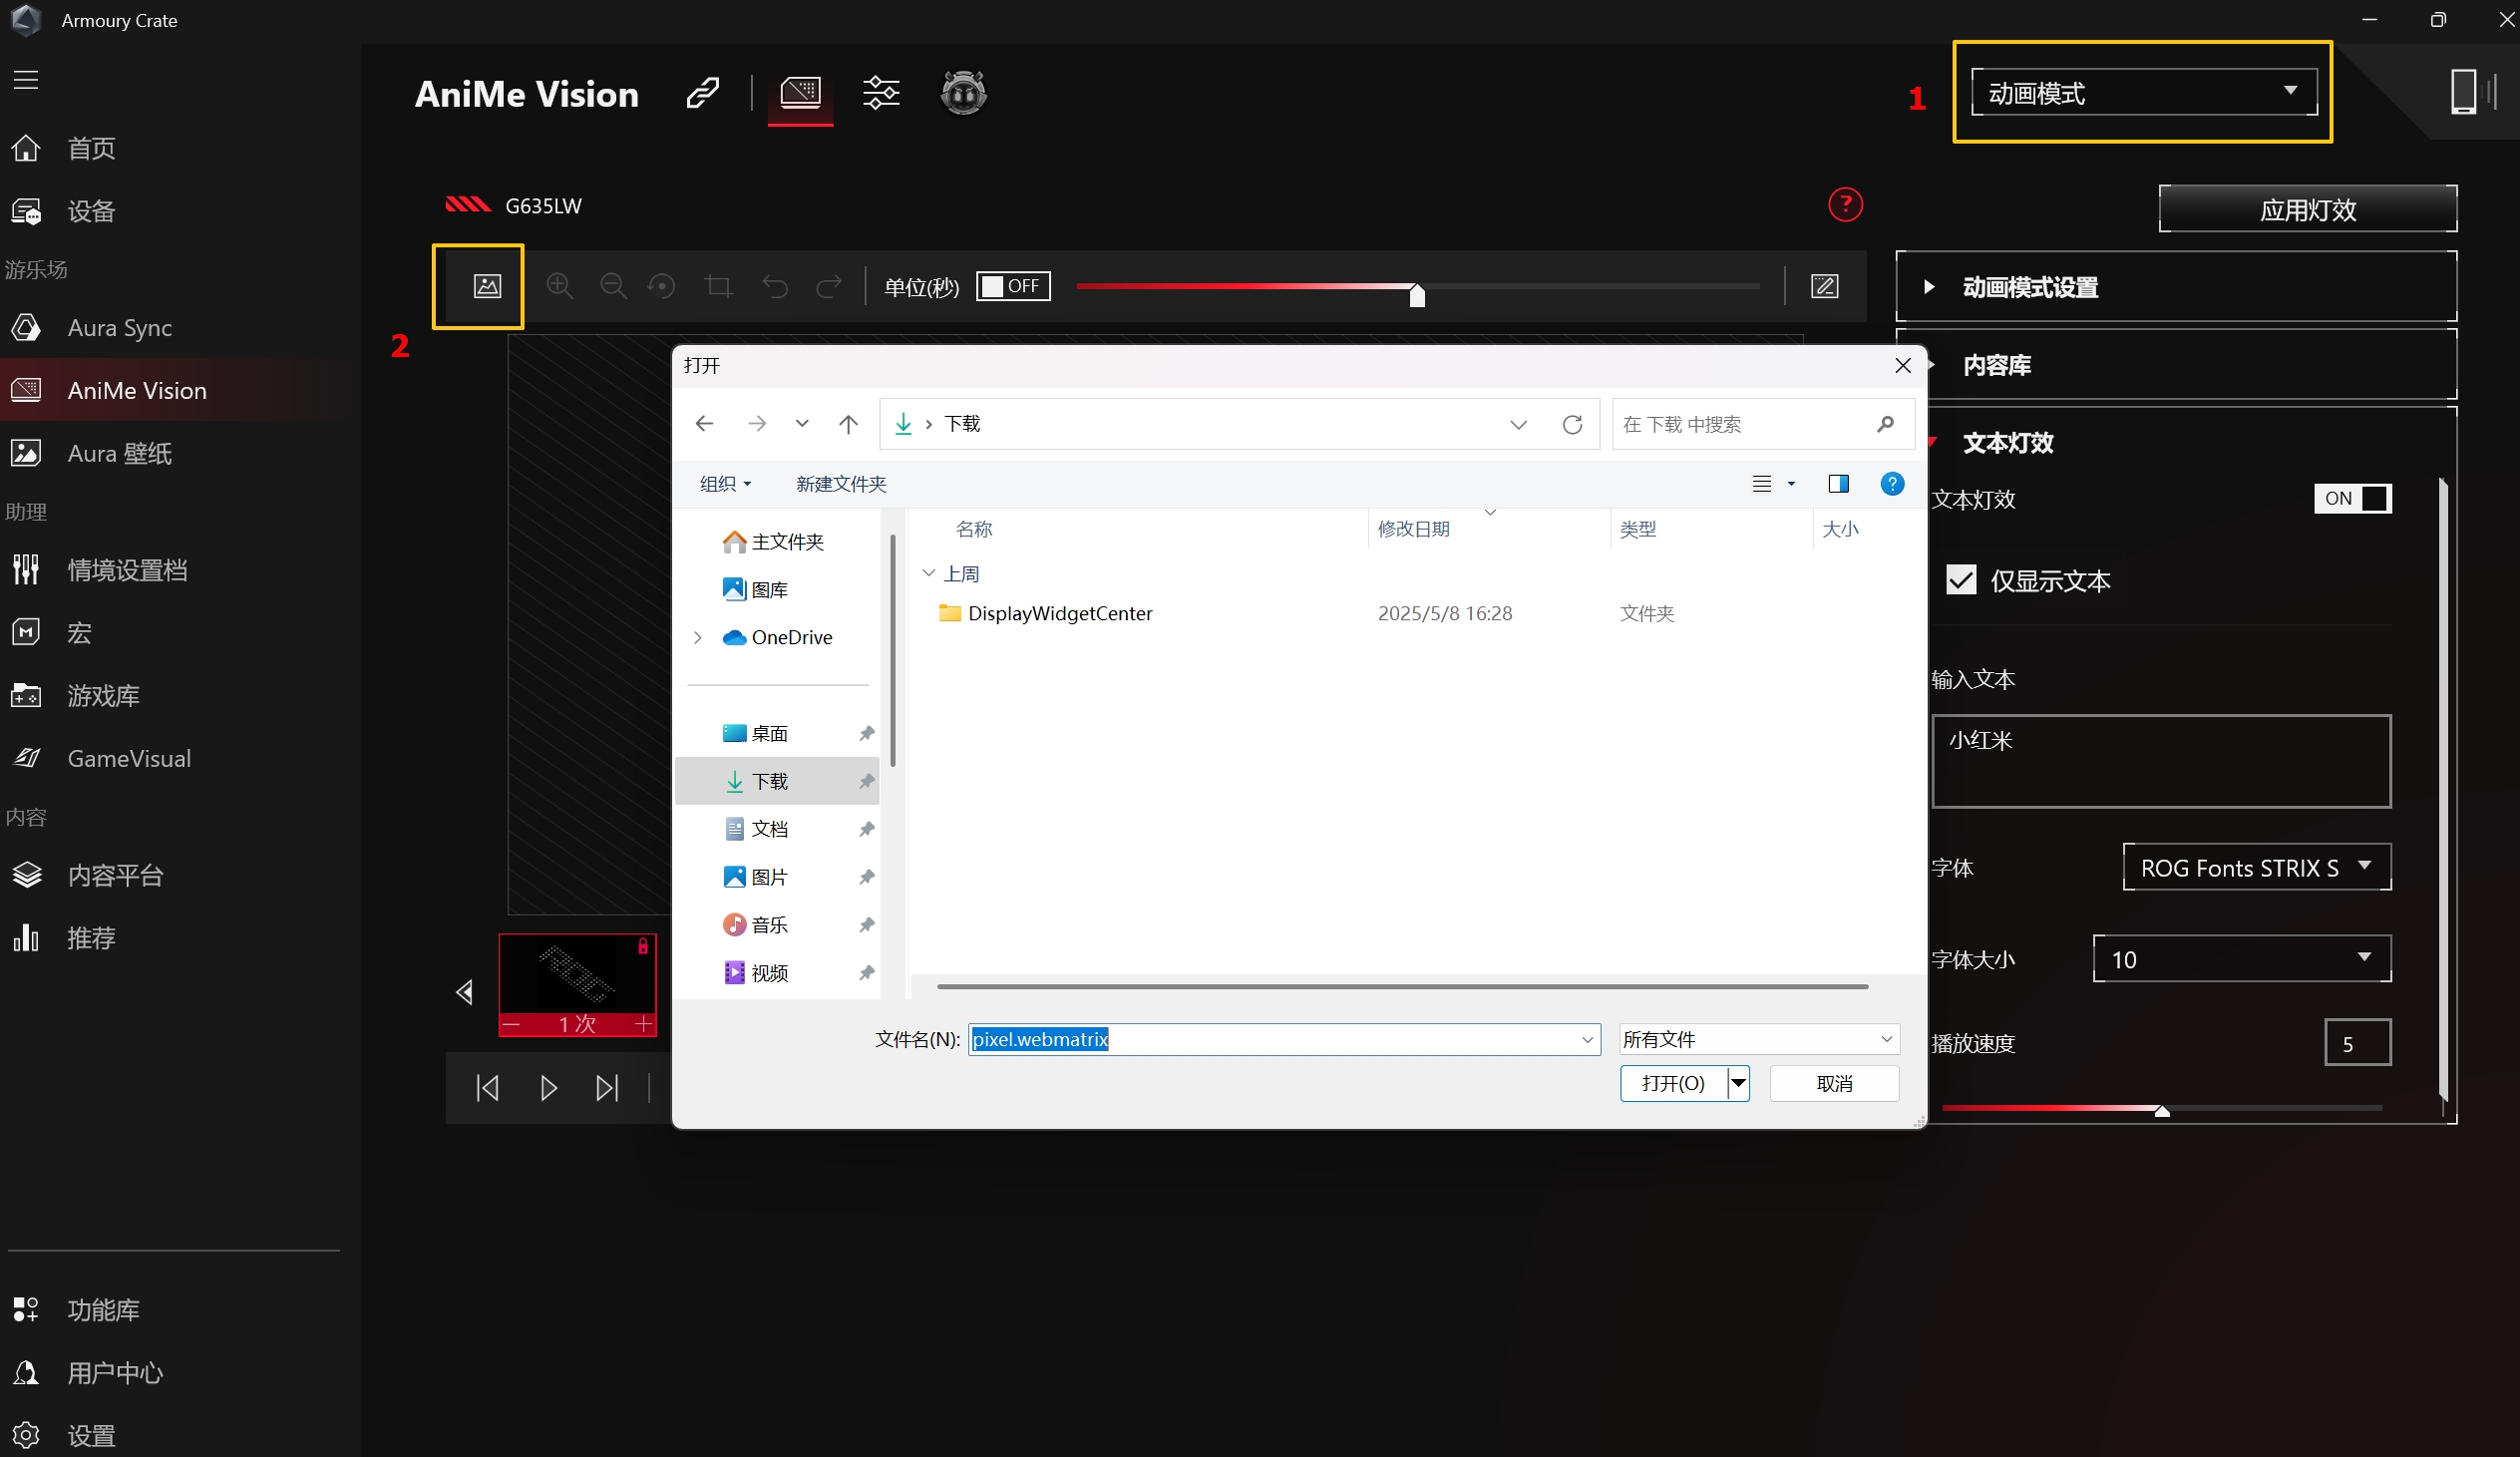This screenshot has width=2520, height=1457.
Task: Open the 组织 menu
Action: click(x=726, y=484)
